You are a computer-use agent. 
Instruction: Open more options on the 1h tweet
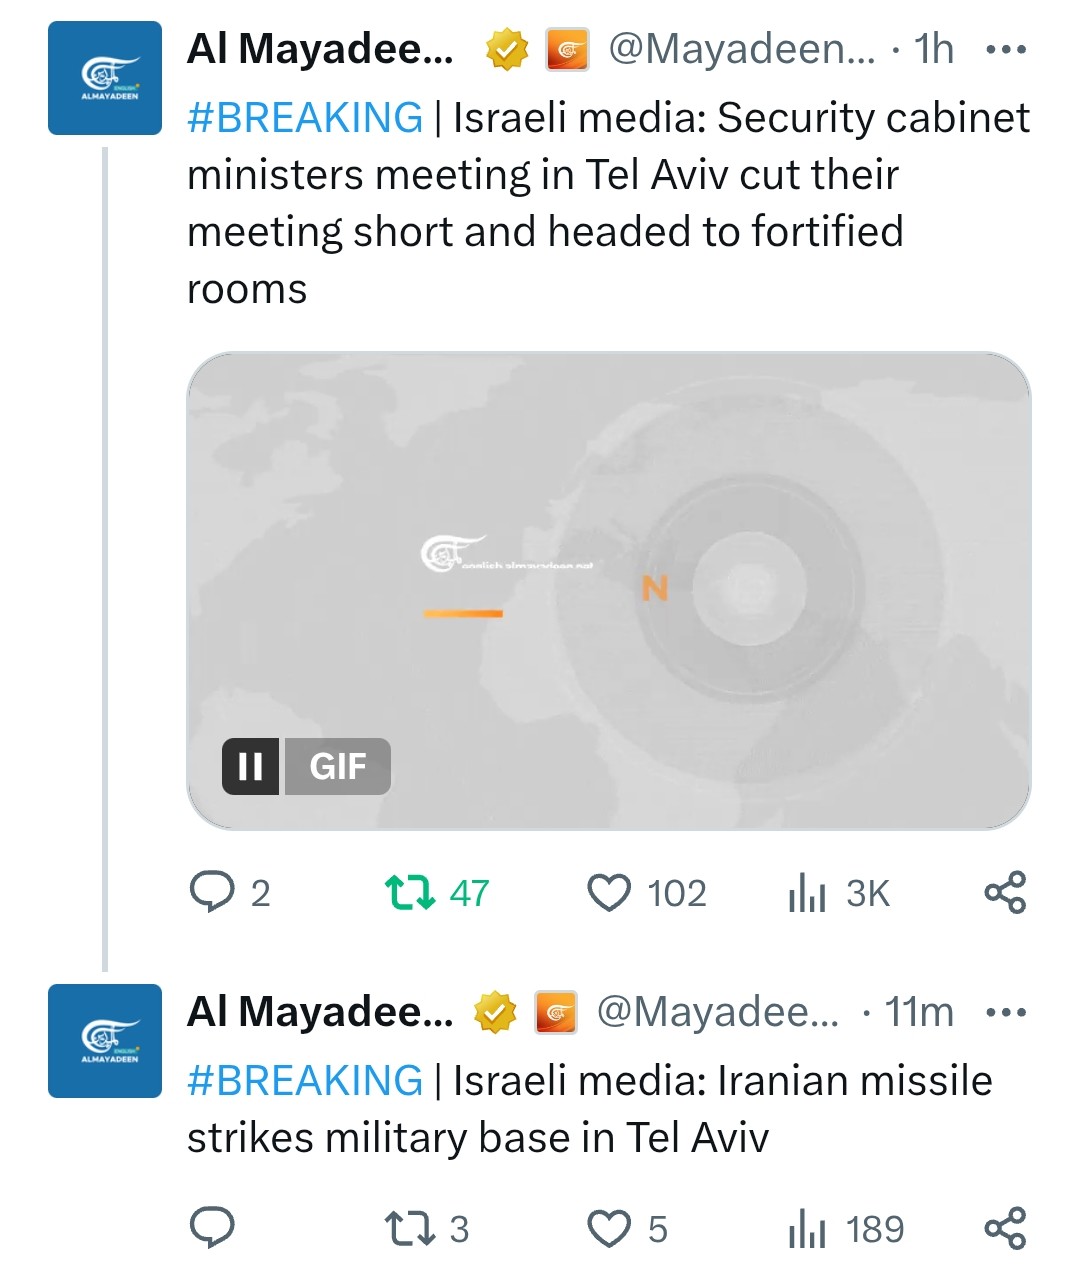[1005, 49]
